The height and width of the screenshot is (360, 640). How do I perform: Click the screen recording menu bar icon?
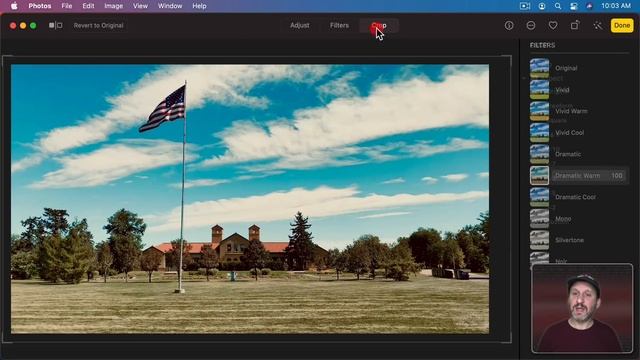click(x=525, y=6)
